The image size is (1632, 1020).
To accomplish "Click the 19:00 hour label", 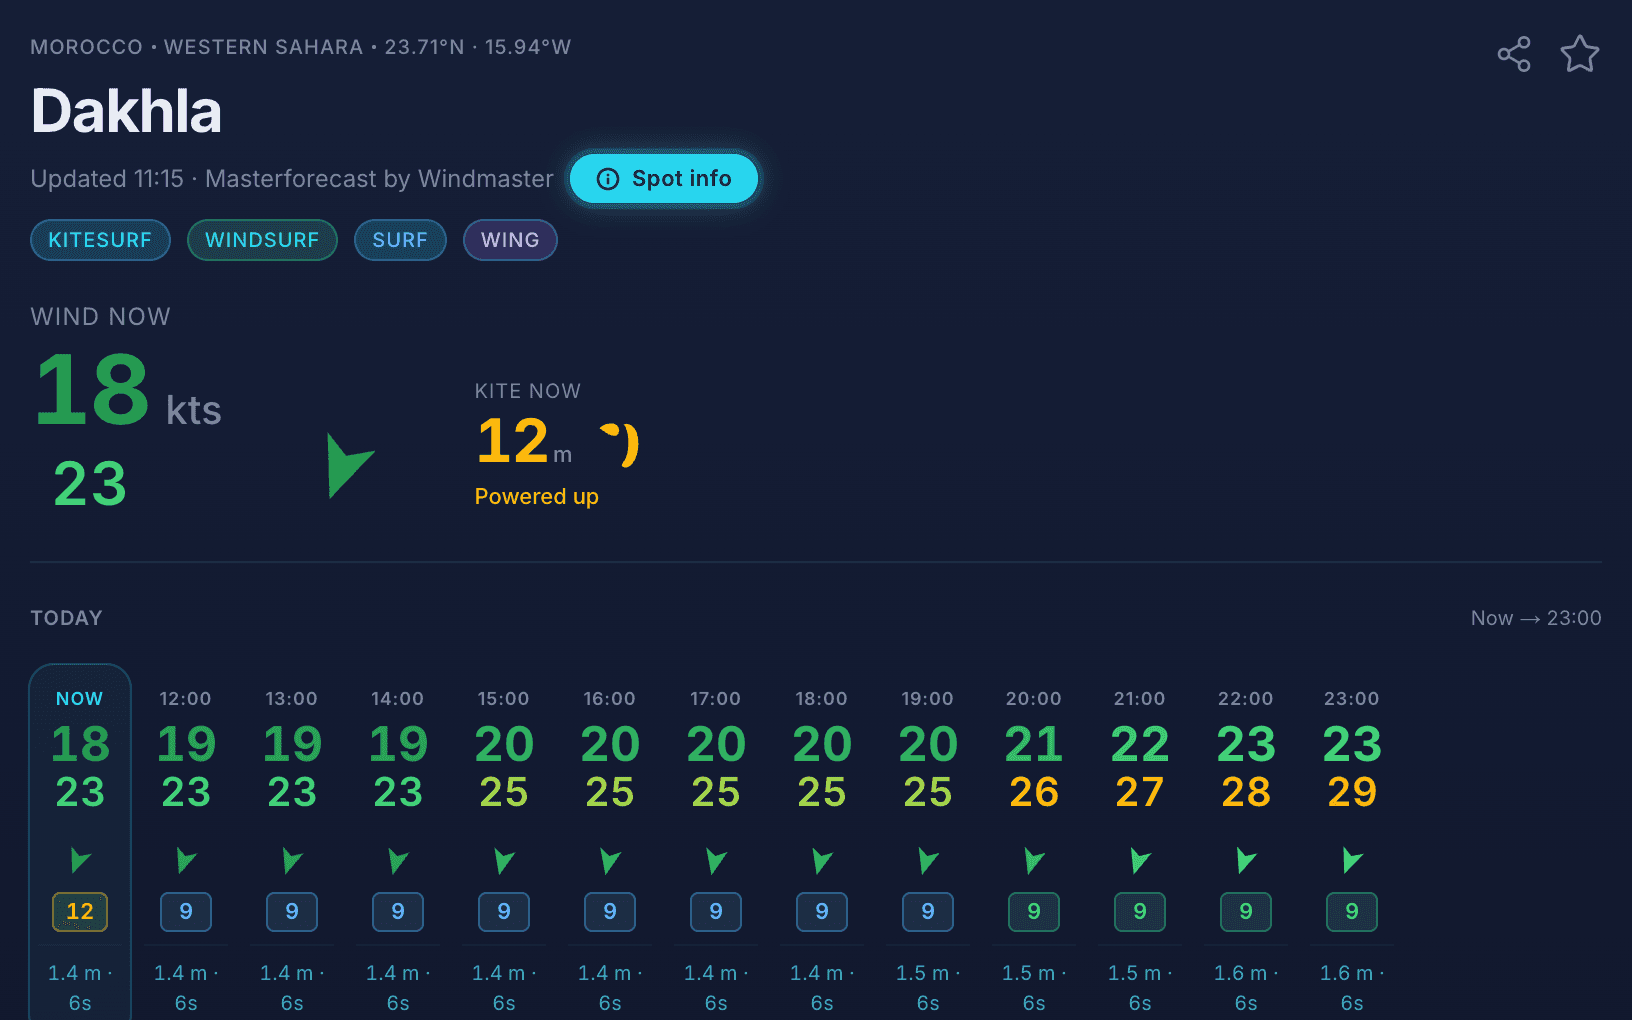I will pos(928,699).
